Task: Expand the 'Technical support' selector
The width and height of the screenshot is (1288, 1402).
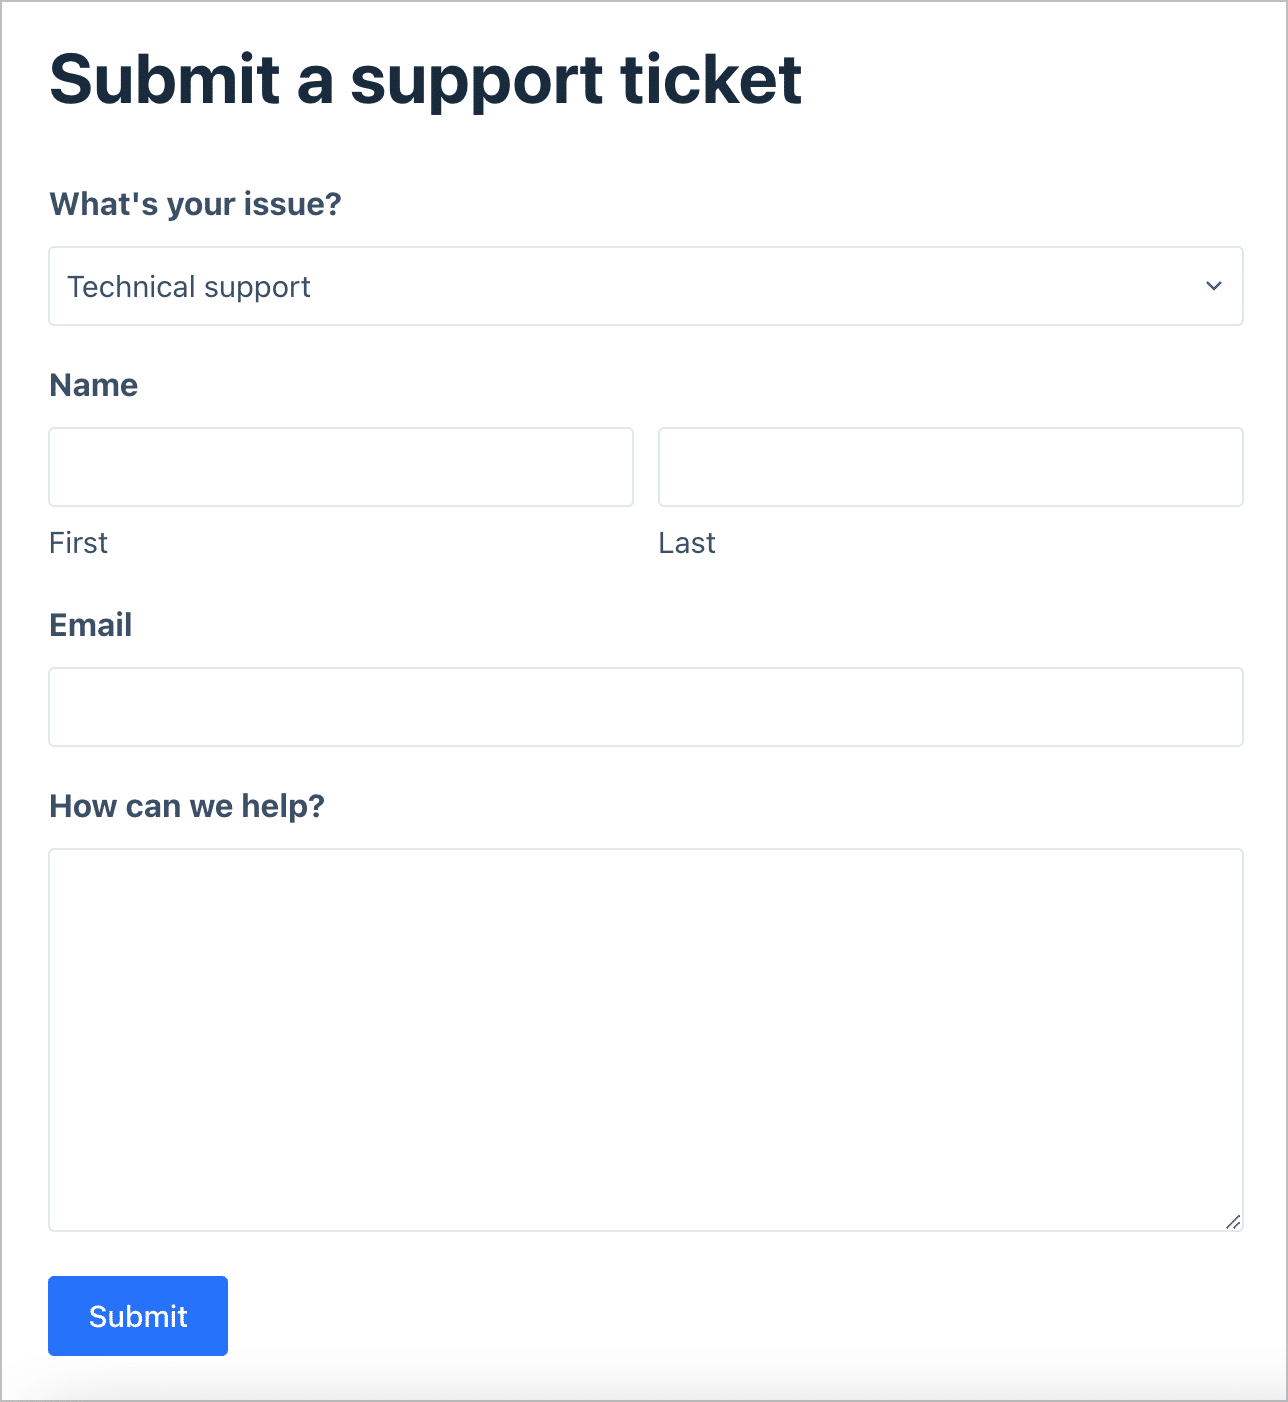Action: coord(646,286)
